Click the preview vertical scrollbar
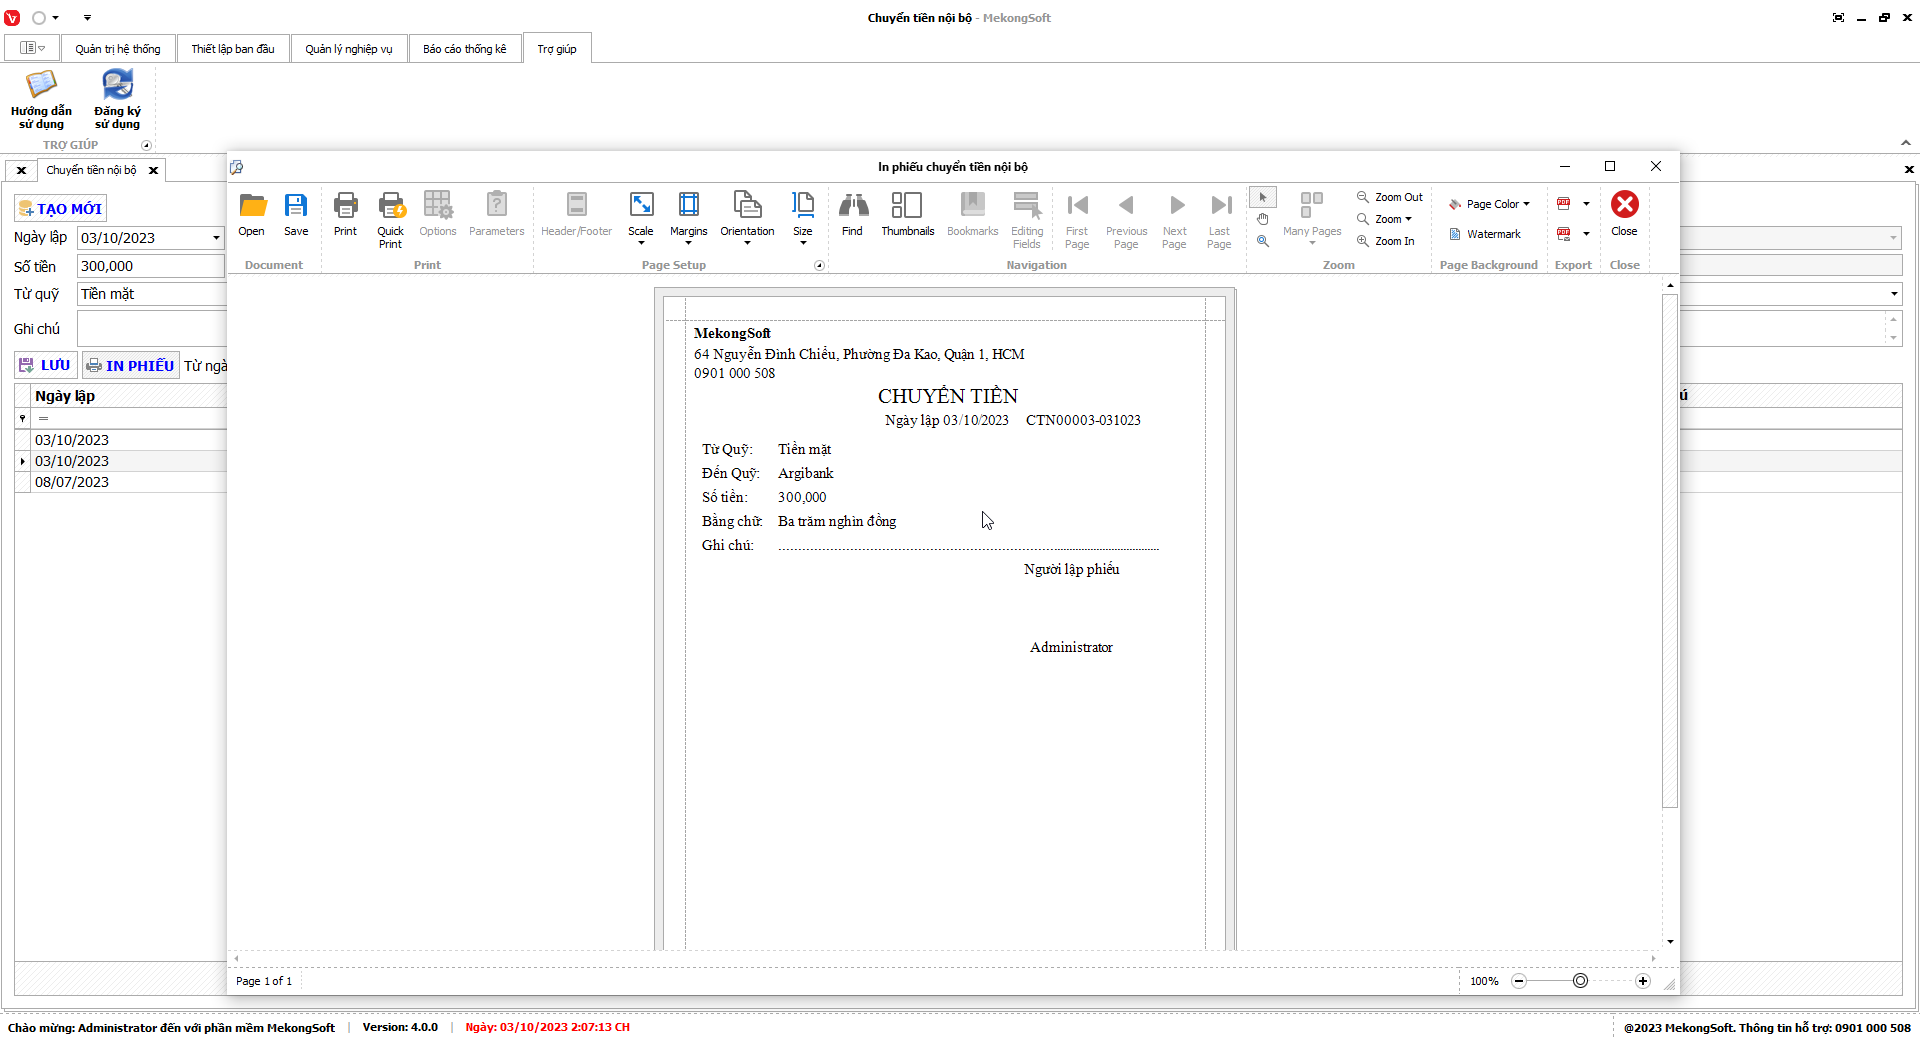Screen dimensions: 1920x1038 click(x=1670, y=550)
